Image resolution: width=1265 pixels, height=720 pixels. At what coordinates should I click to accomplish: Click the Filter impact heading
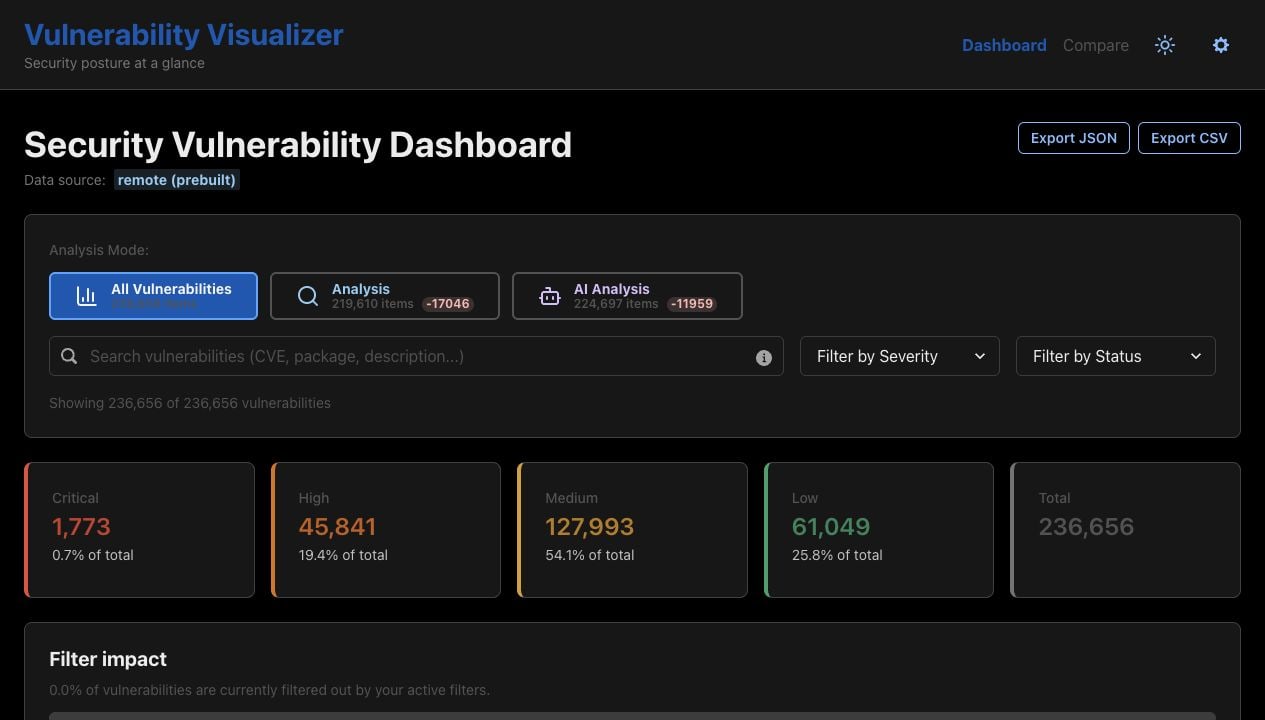pos(108,659)
